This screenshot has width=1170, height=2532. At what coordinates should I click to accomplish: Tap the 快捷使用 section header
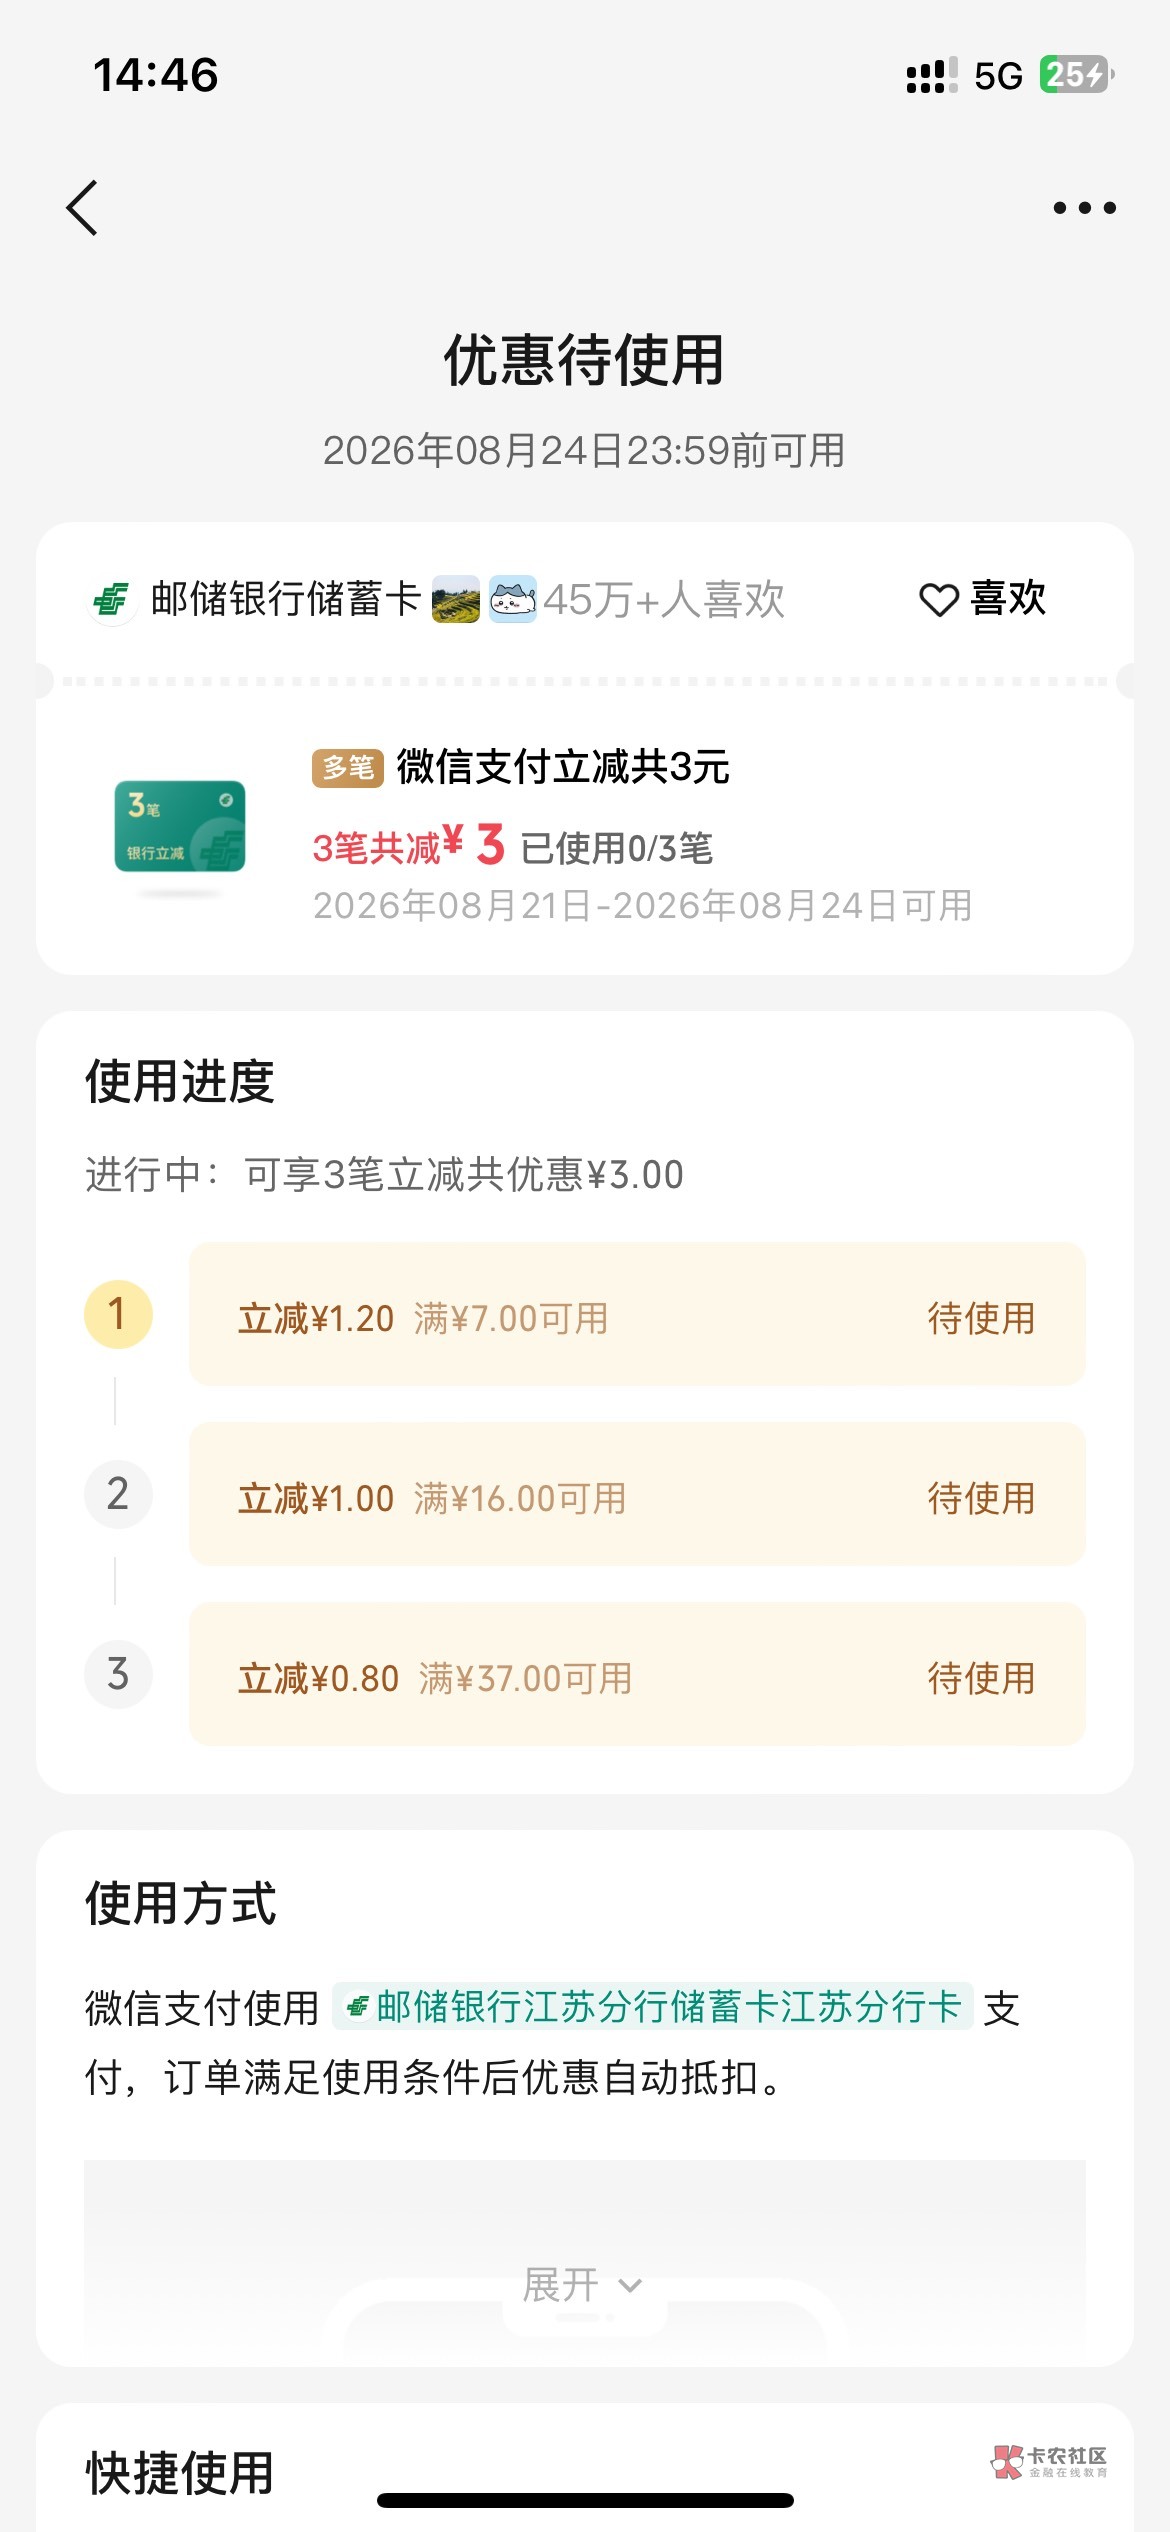tap(180, 2473)
